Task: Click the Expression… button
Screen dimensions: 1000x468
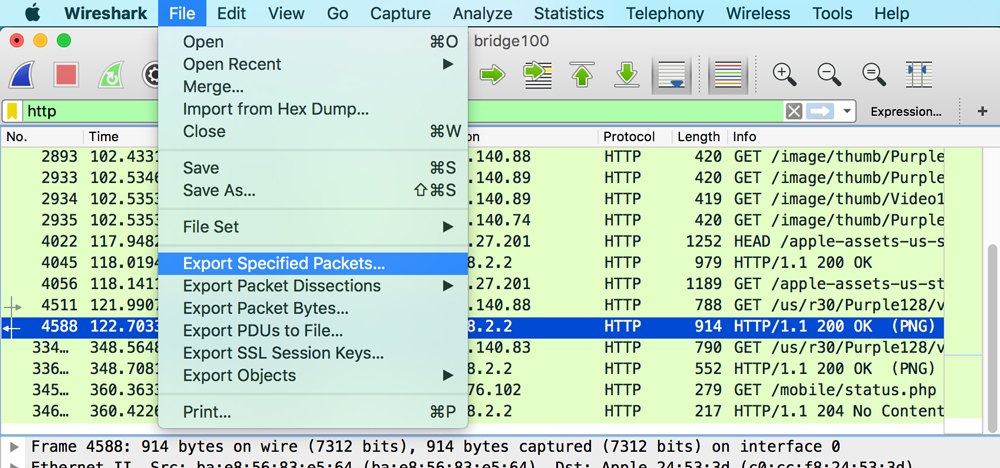Action: click(906, 112)
